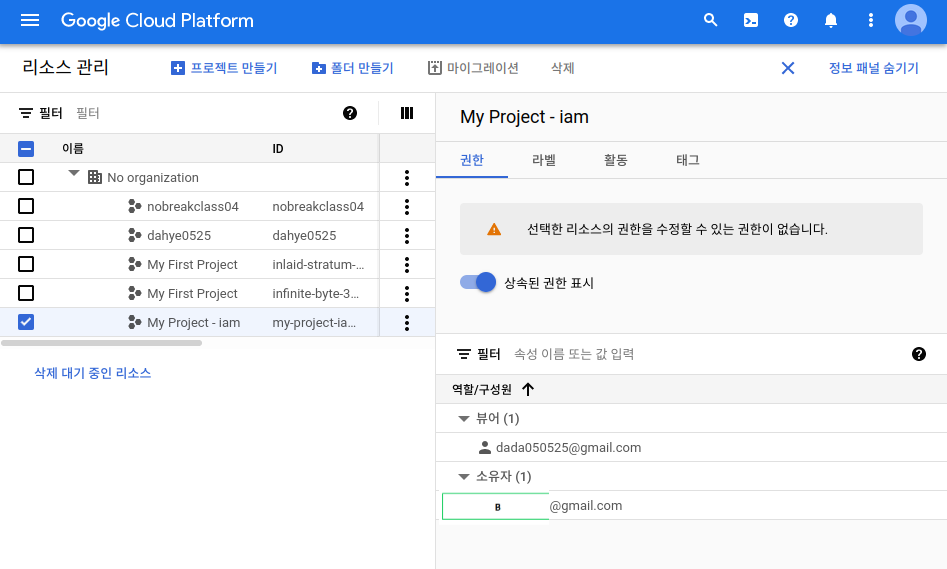Open actions menu for dahye0525 row
This screenshot has height=569, width=947.
click(407, 236)
